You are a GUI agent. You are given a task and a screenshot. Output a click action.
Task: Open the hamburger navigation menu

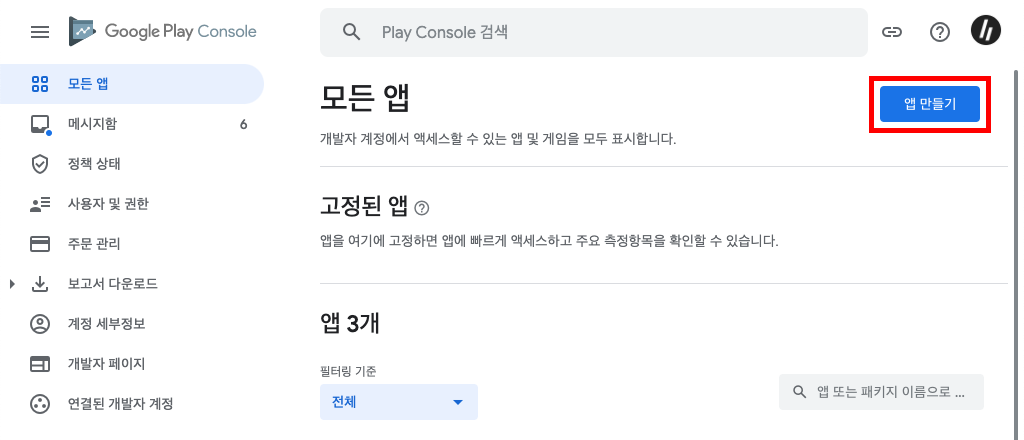(x=40, y=32)
